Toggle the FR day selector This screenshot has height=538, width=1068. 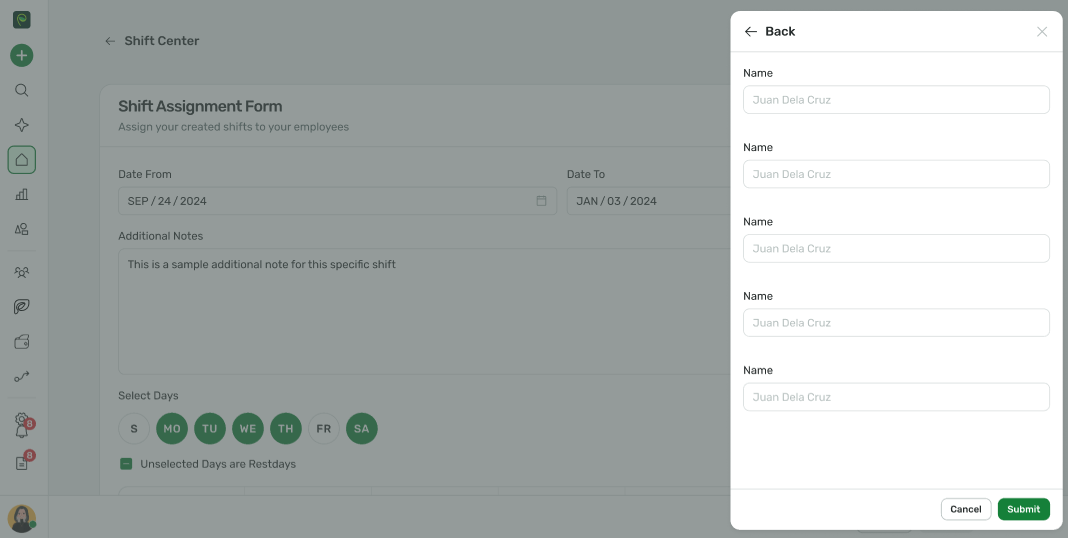click(x=324, y=429)
